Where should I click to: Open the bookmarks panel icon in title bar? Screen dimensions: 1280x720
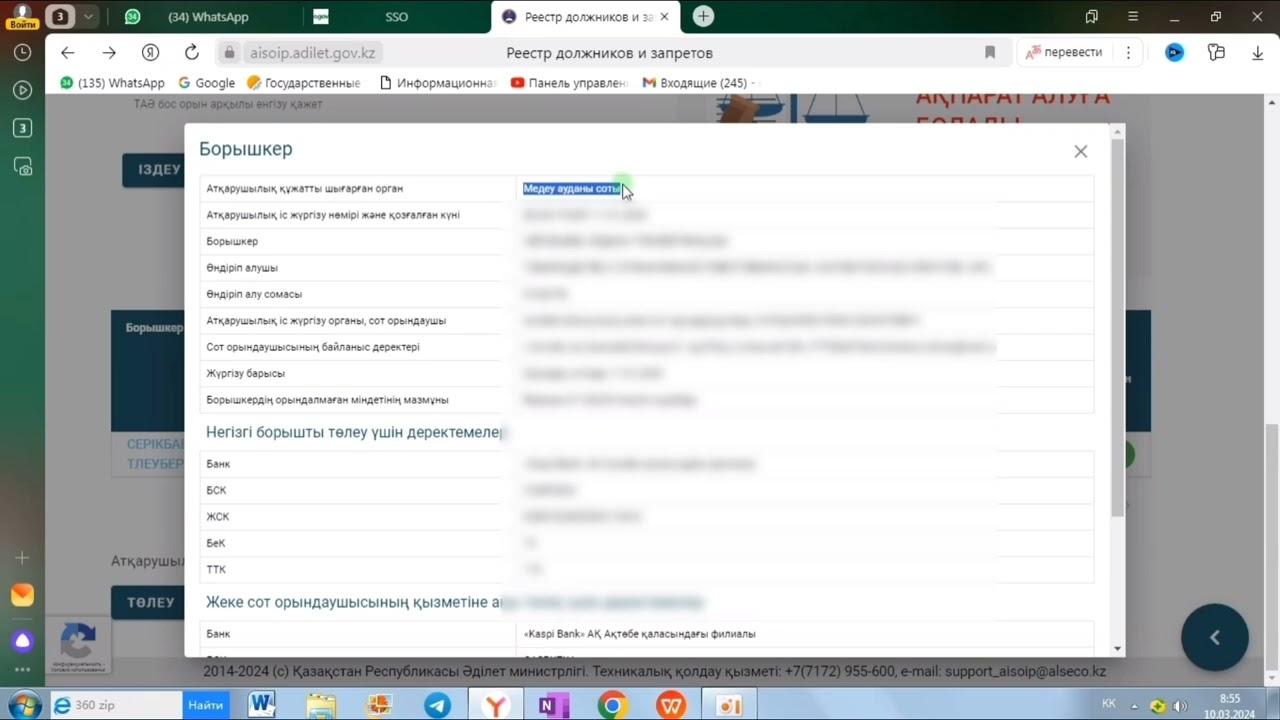pyautogui.click(x=1091, y=17)
